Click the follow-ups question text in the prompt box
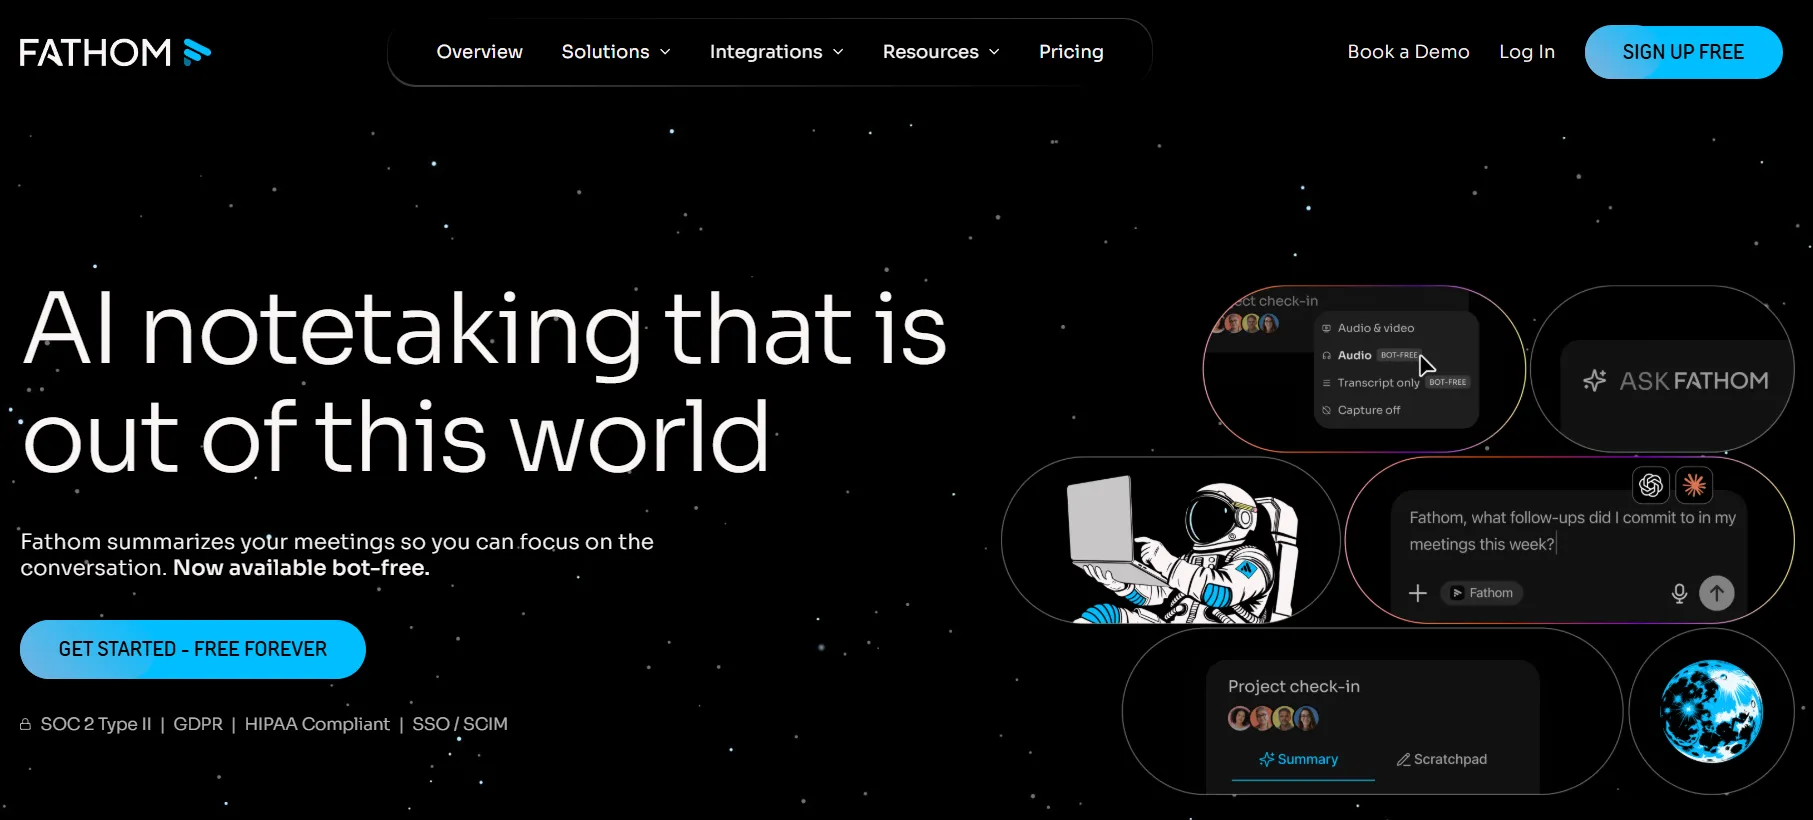 click(x=1572, y=531)
